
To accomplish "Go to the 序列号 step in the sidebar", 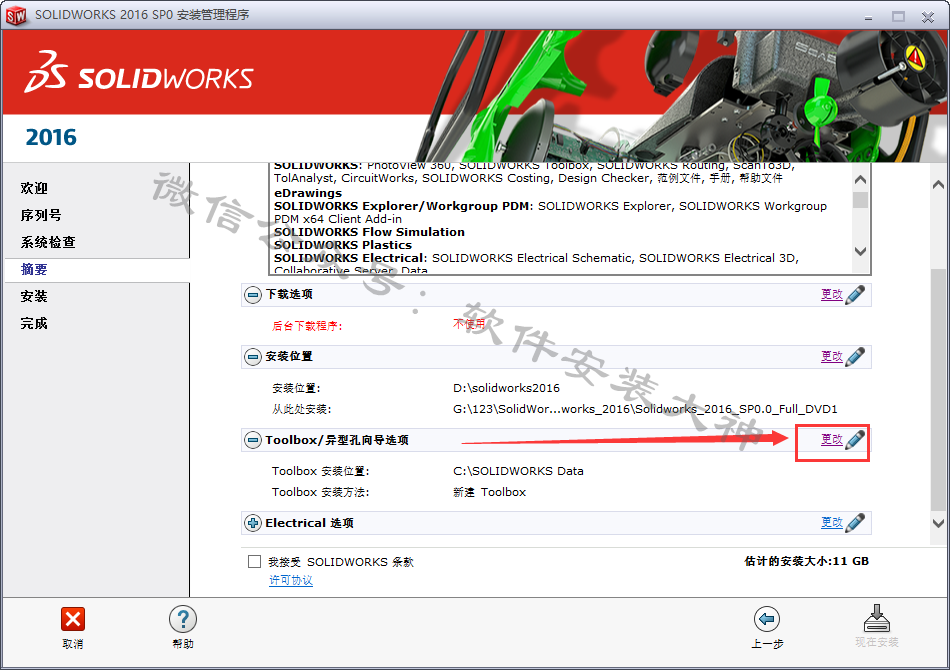I will tap(41, 215).
